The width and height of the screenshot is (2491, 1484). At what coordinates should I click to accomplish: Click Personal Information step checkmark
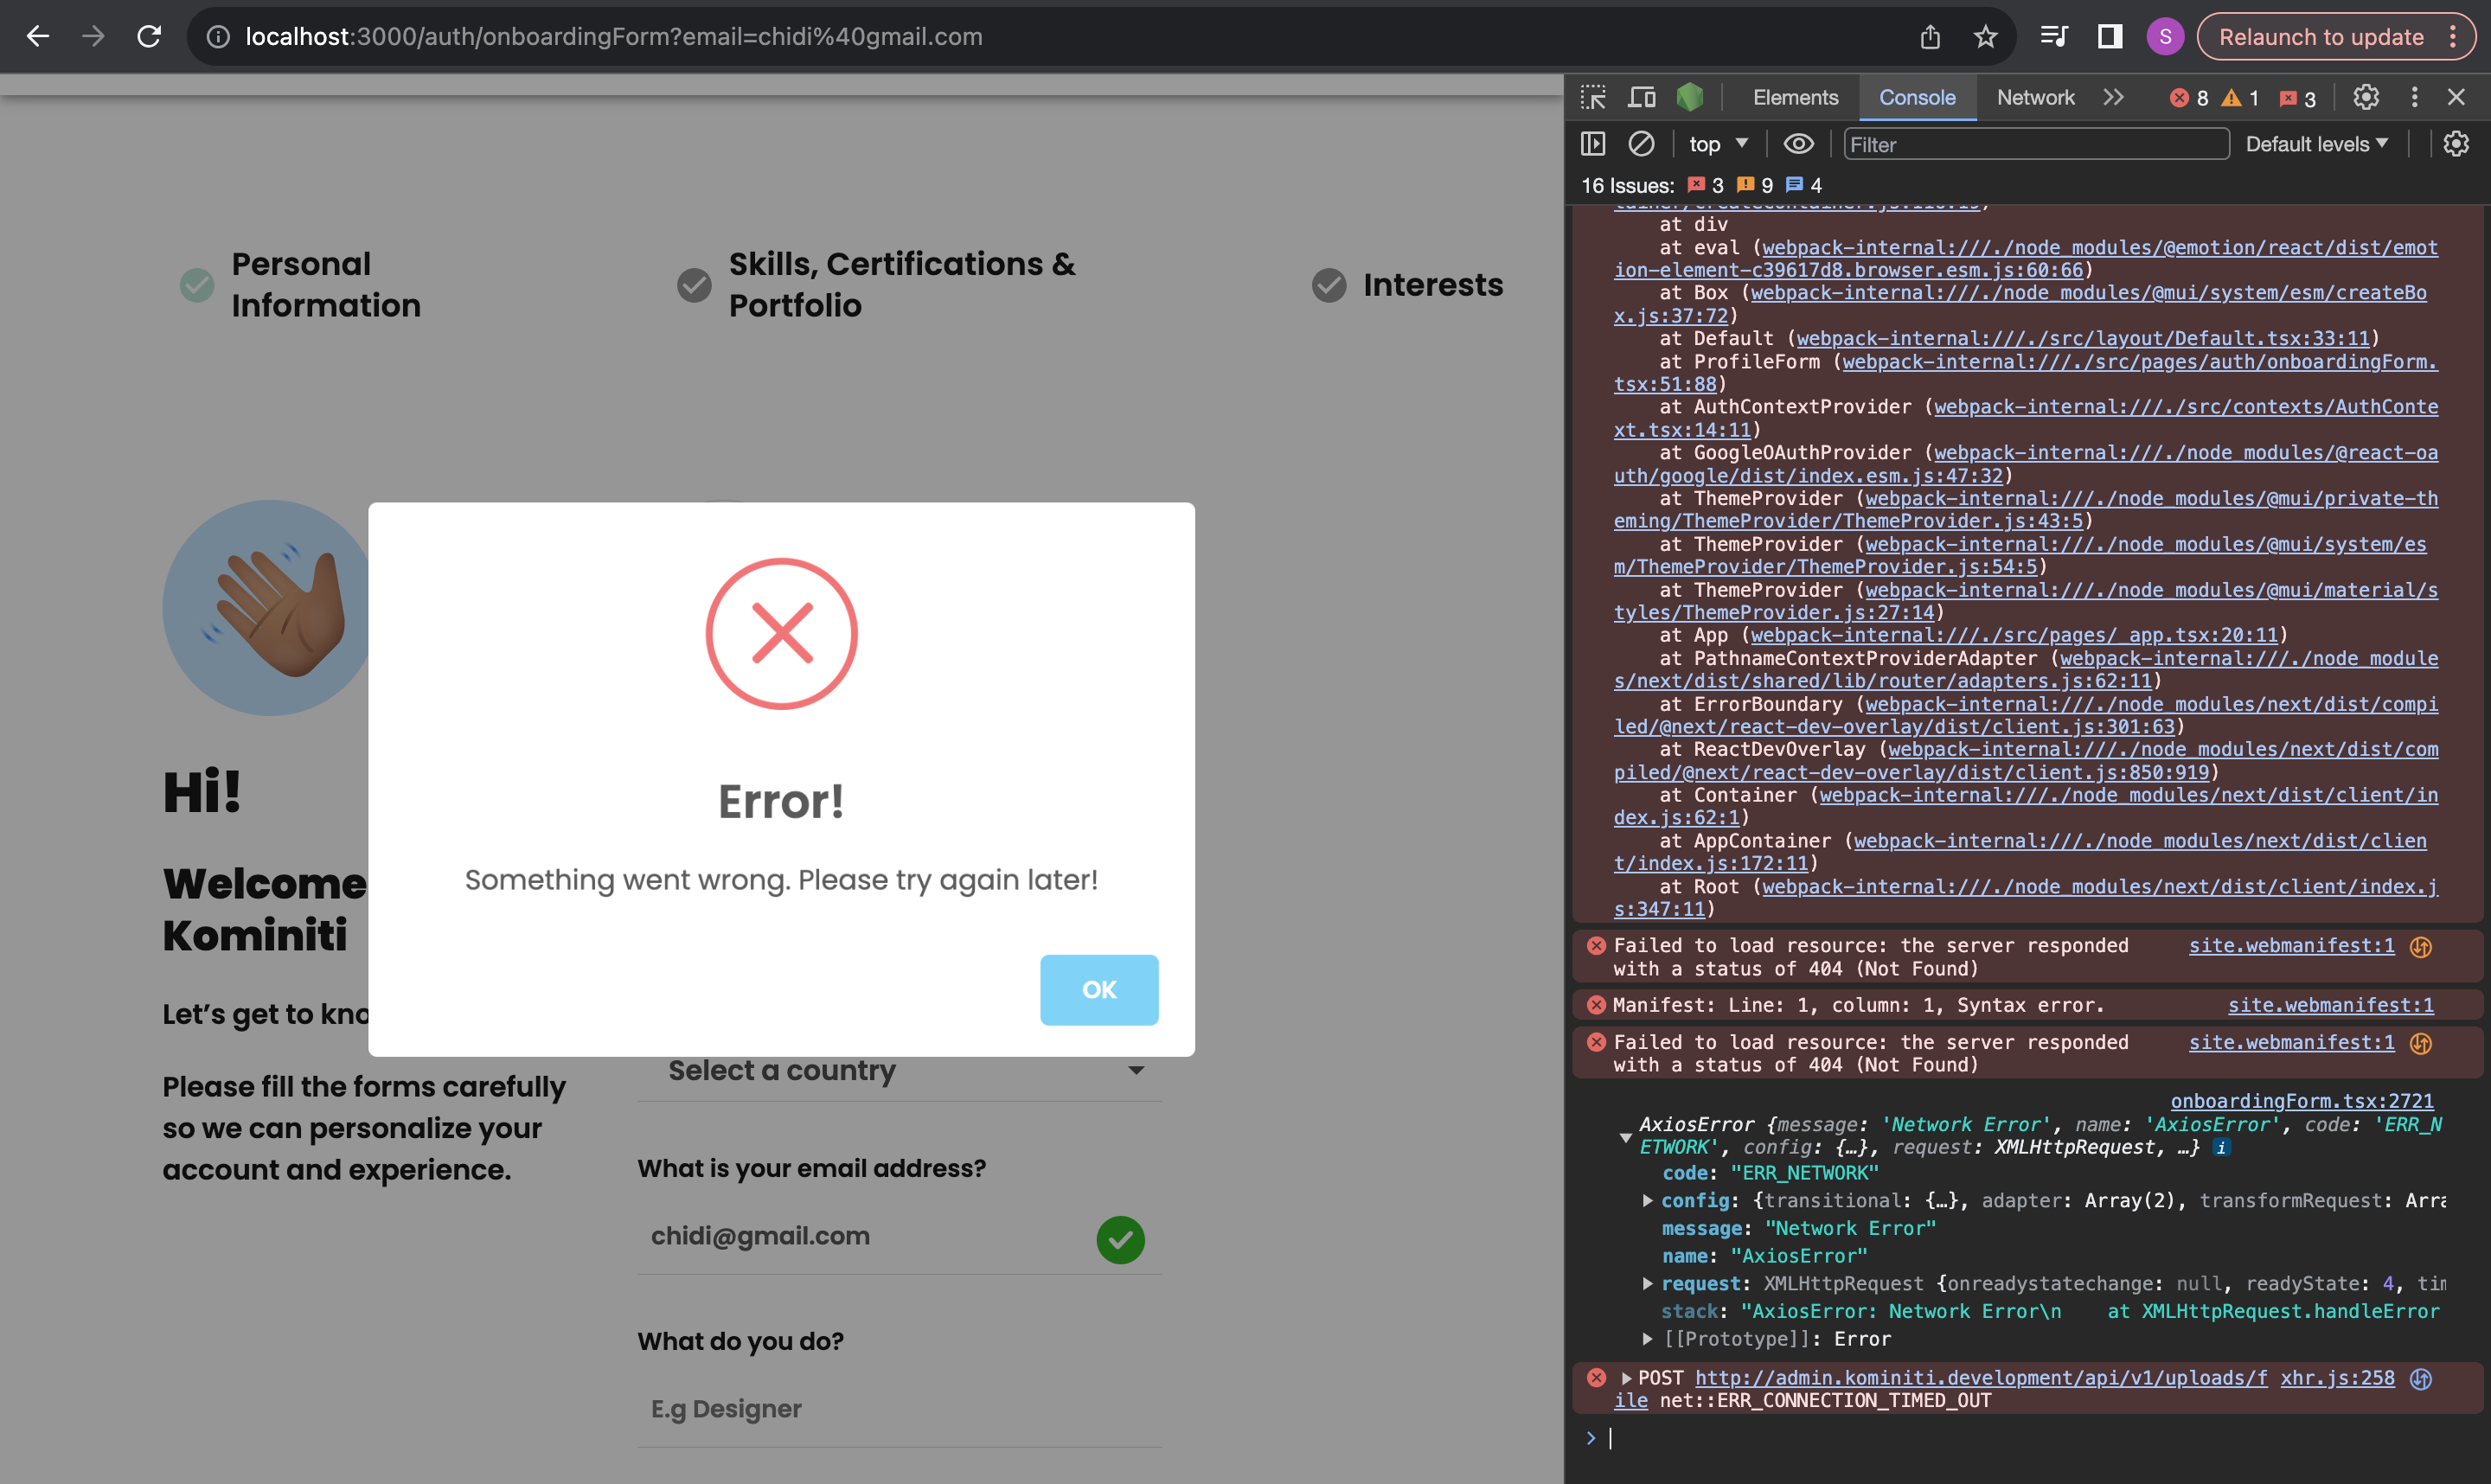(197, 285)
